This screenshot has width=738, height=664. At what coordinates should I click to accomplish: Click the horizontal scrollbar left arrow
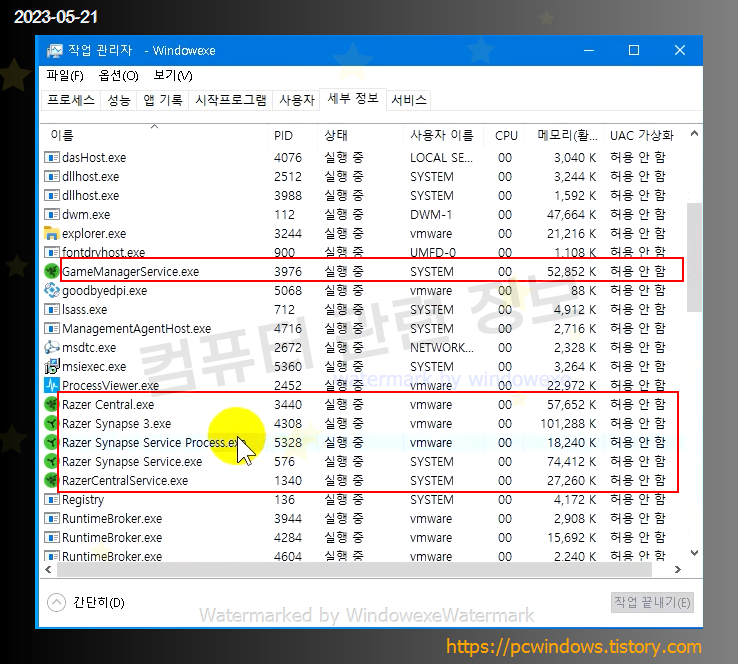48,569
